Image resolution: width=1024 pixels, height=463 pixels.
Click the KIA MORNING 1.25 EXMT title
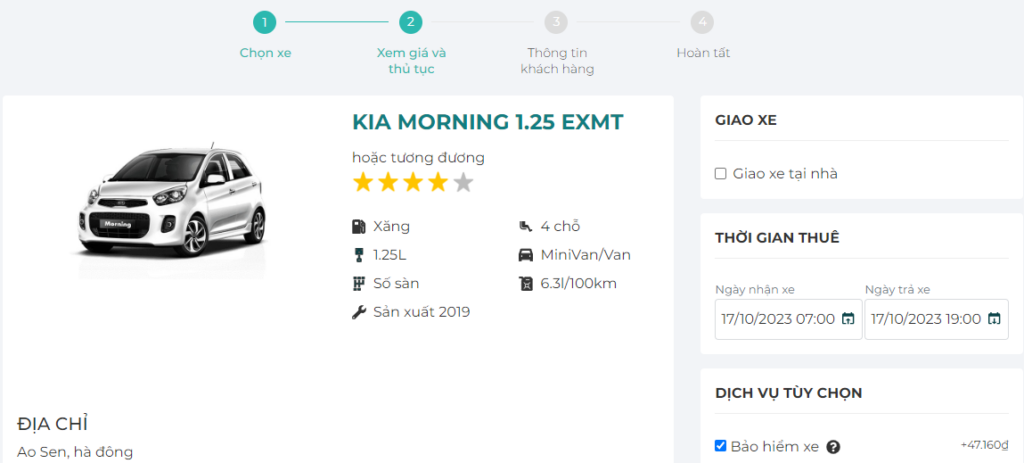click(x=487, y=122)
